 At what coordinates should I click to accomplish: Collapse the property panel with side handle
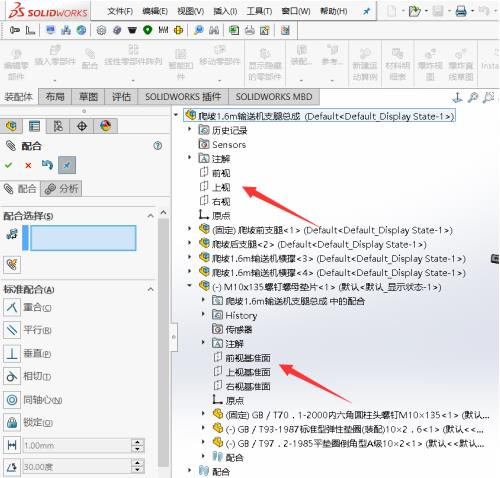point(174,337)
